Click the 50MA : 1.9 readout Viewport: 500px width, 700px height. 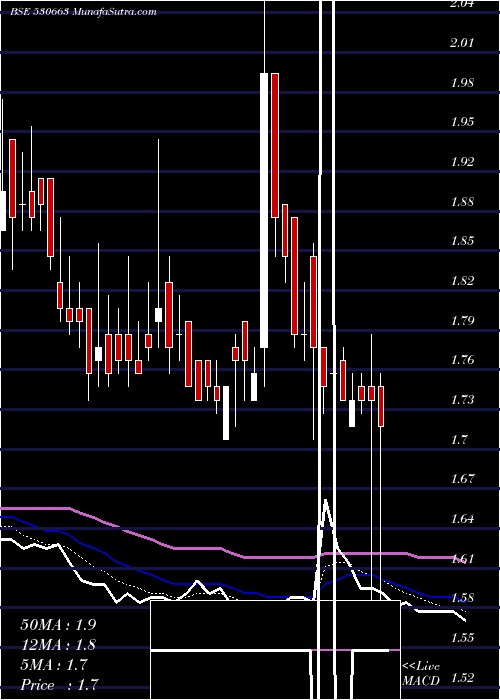click(58, 625)
